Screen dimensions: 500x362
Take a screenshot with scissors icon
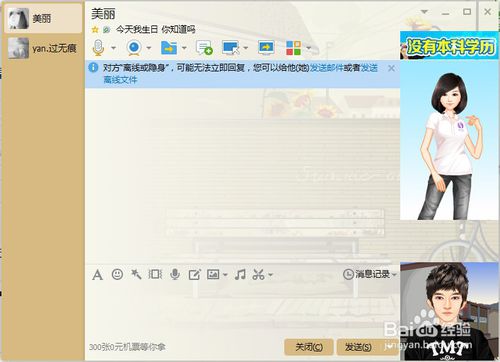click(259, 275)
